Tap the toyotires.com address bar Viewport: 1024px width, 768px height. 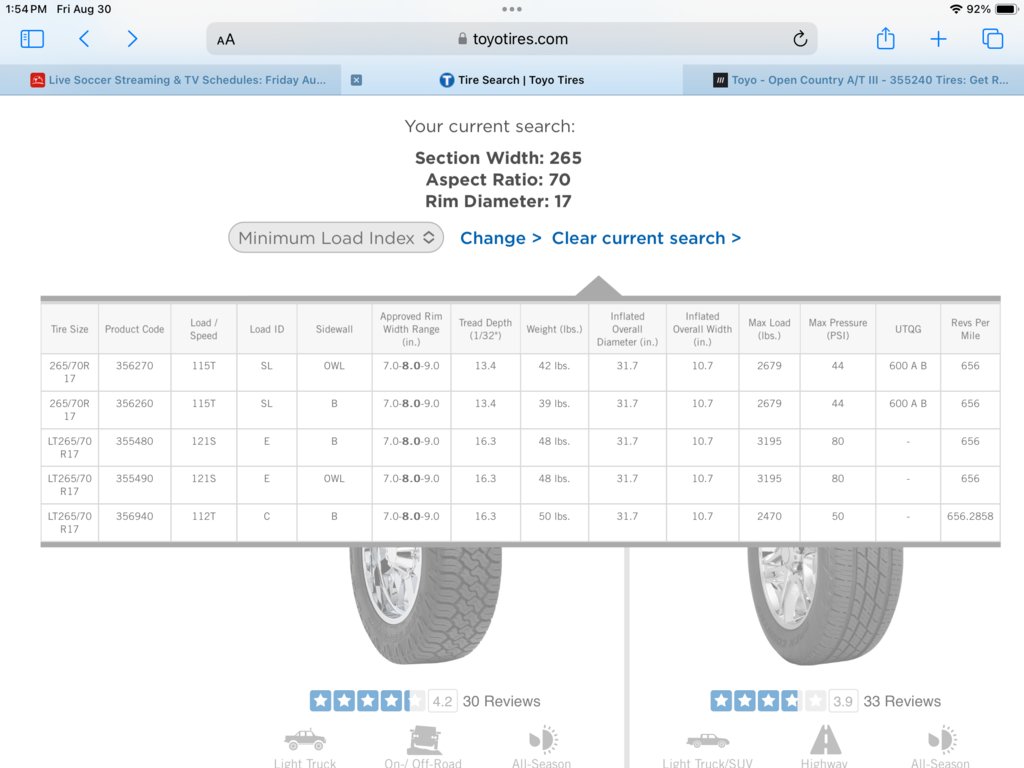512,39
